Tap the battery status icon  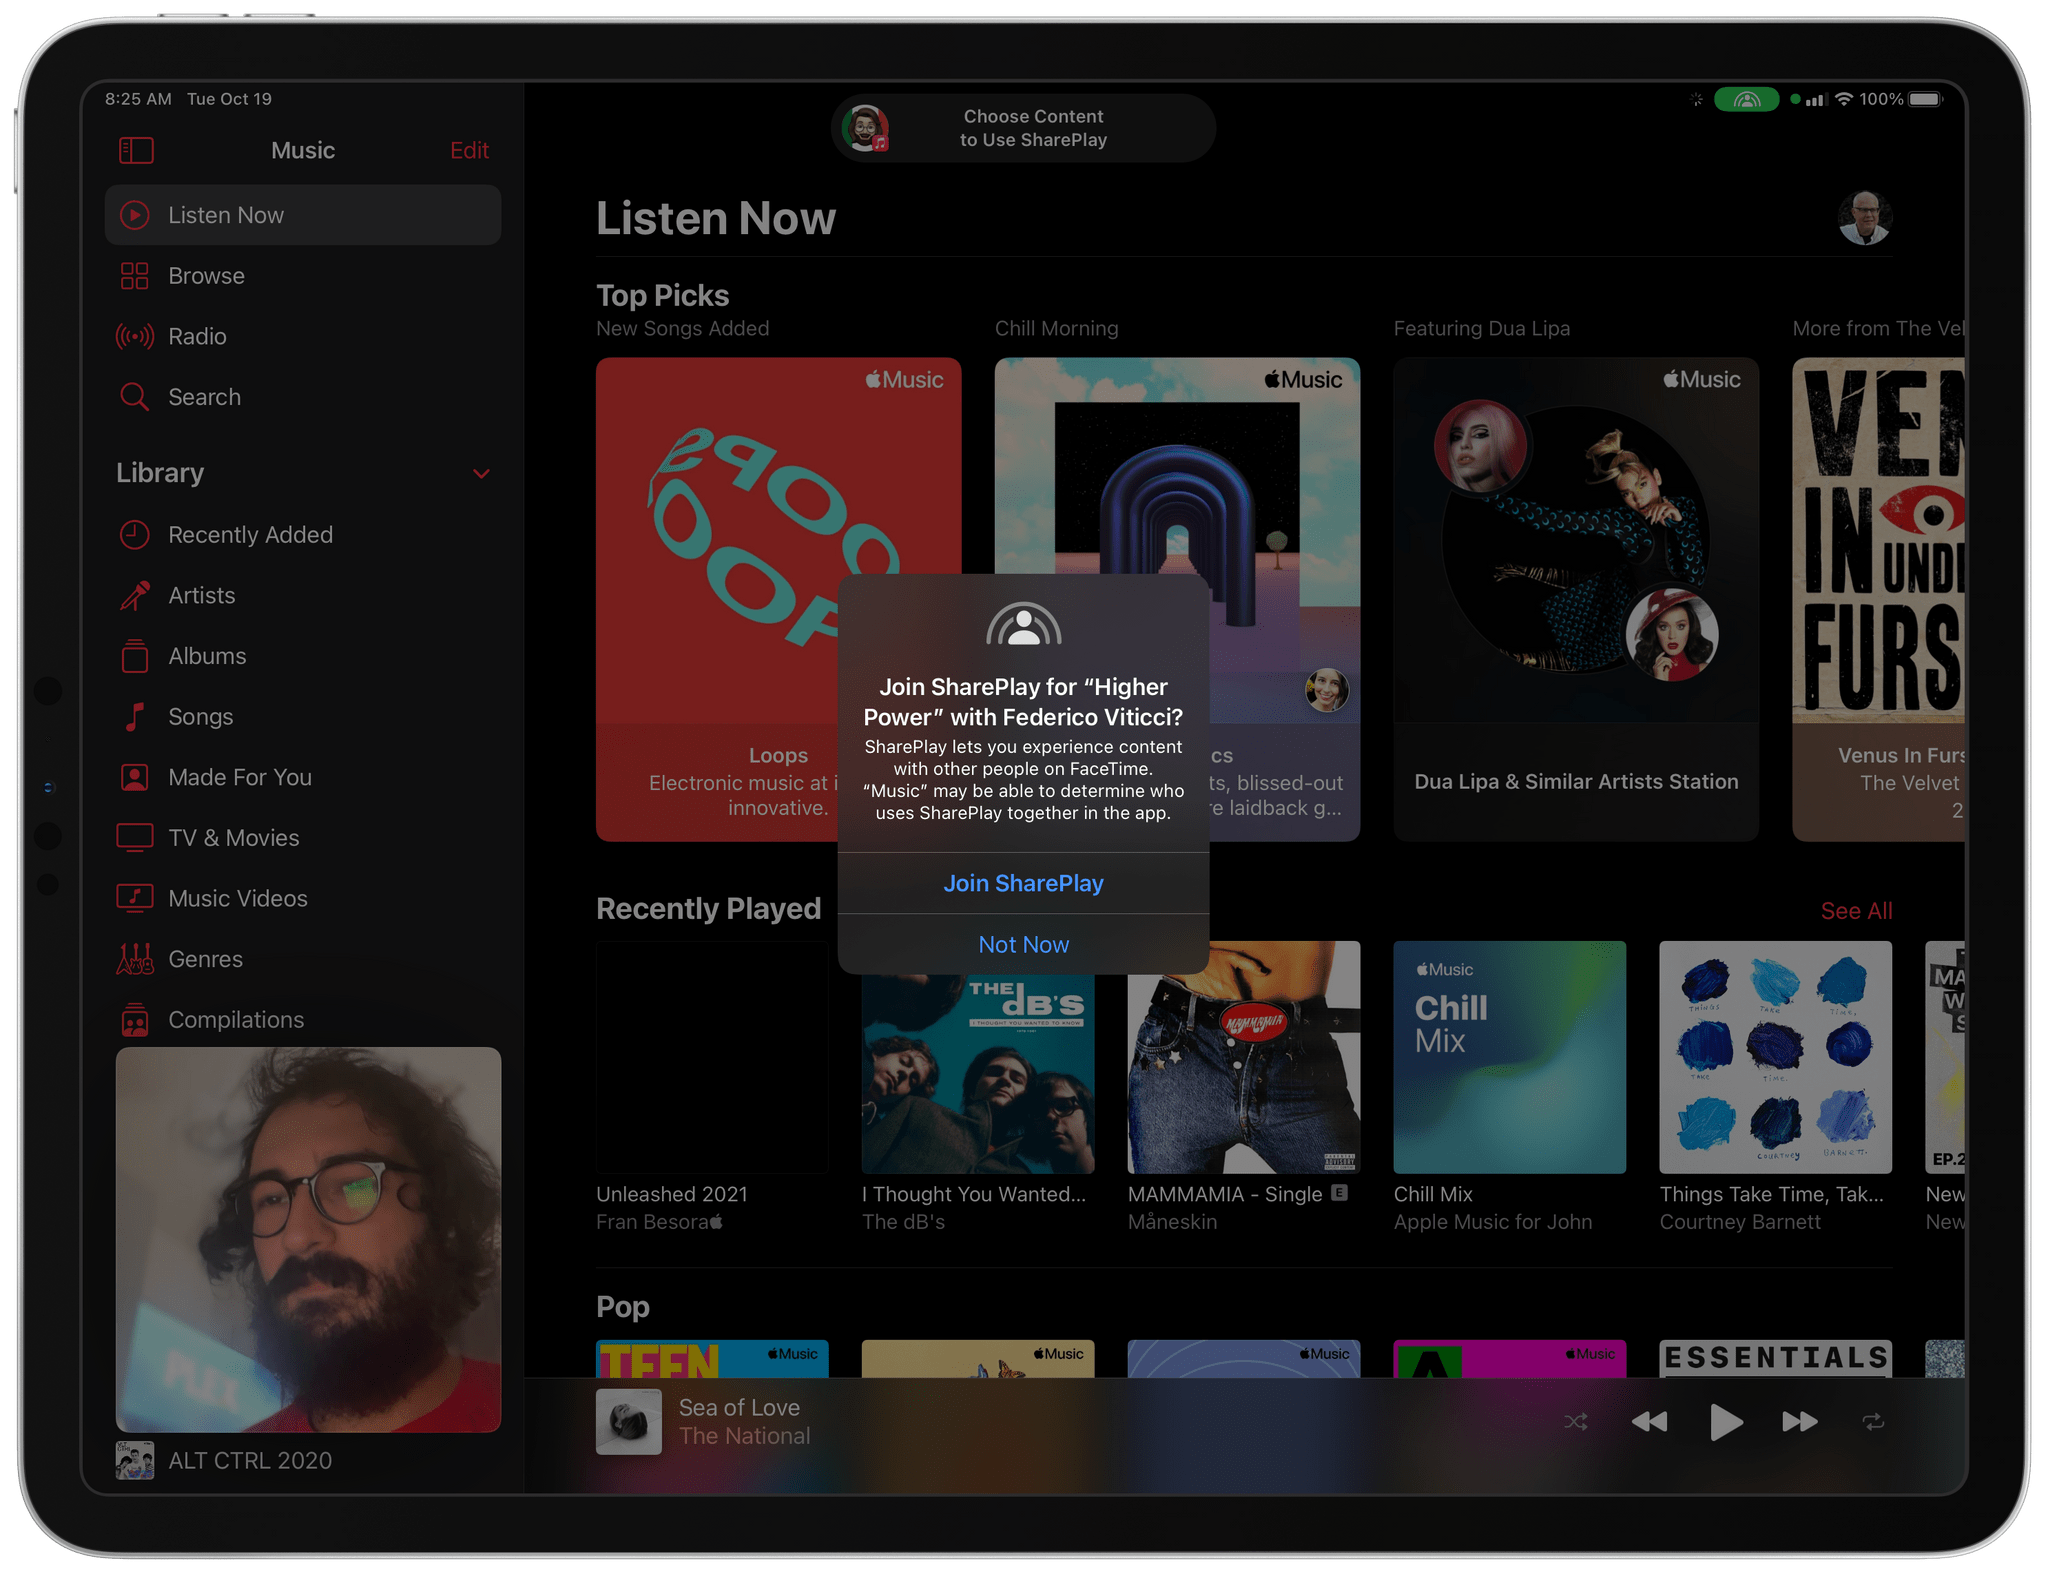pos(1925,99)
